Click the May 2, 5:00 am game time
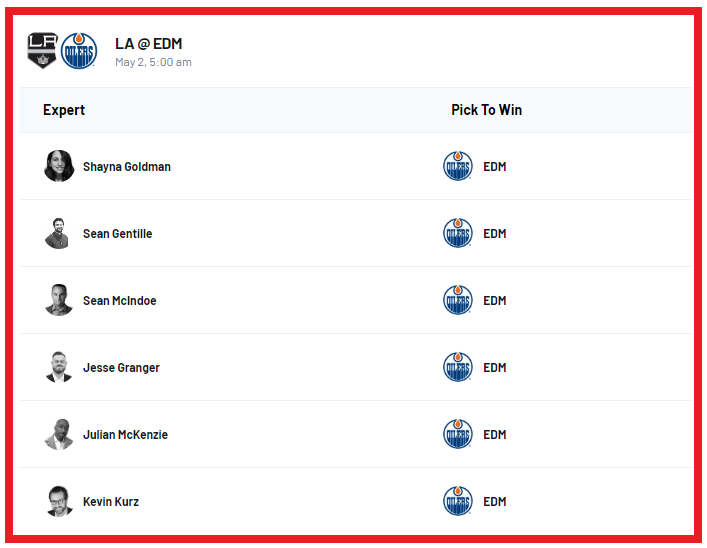Viewport: 707px width, 548px height. coord(153,62)
